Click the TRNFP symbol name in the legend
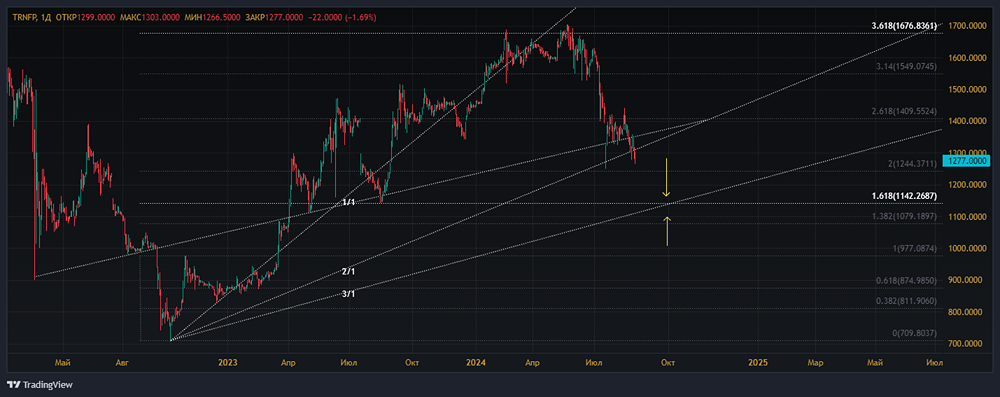 point(24,17)
